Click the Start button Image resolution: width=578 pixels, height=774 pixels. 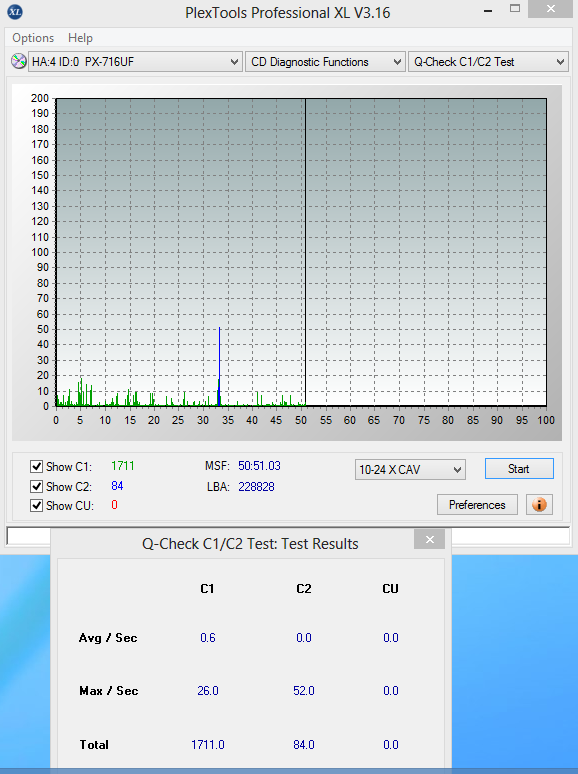tap(519, 468)
